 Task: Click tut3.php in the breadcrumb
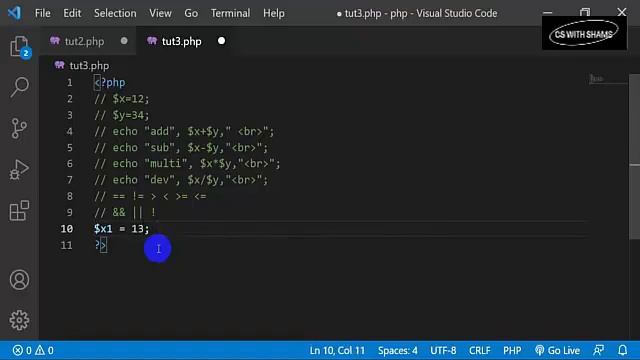(89, 65)
